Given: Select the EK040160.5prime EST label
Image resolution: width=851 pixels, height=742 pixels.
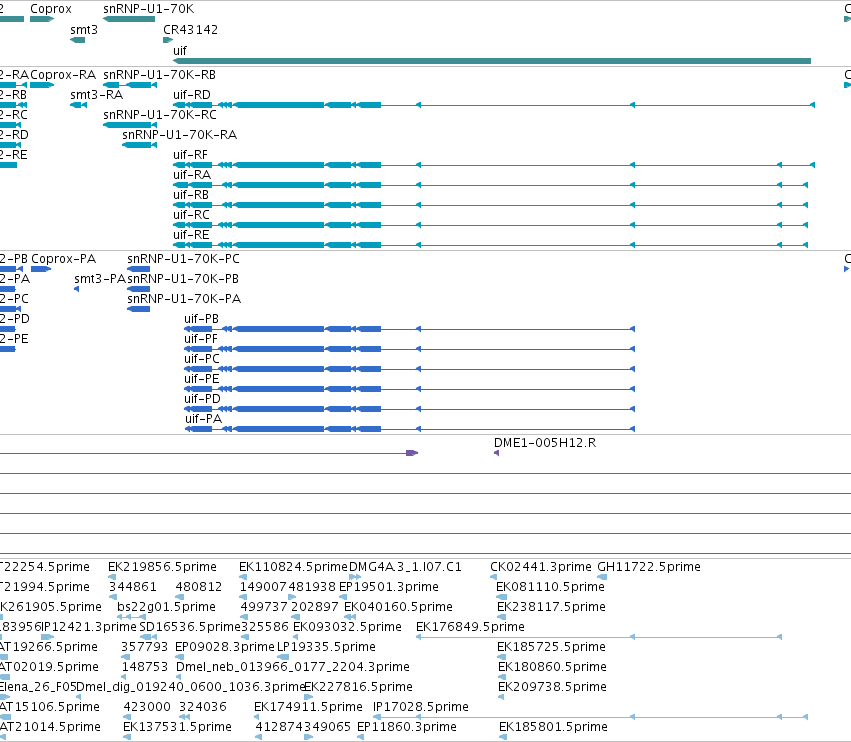Looking at the screenshot, I should [398, 607].
